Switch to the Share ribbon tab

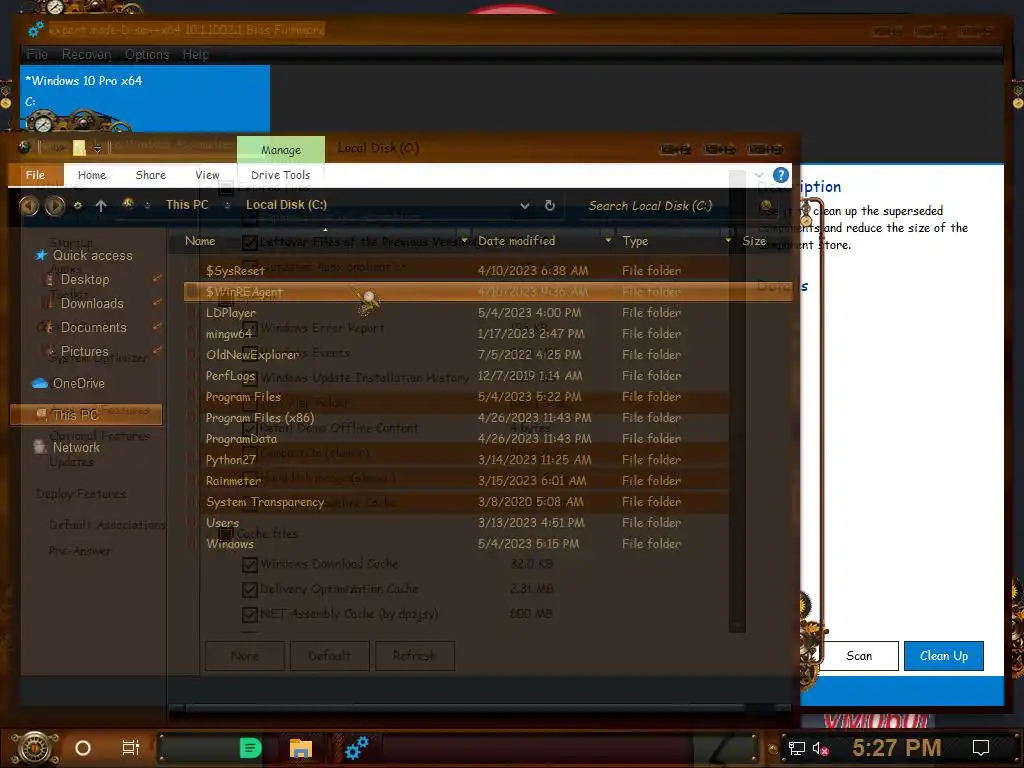150,175
